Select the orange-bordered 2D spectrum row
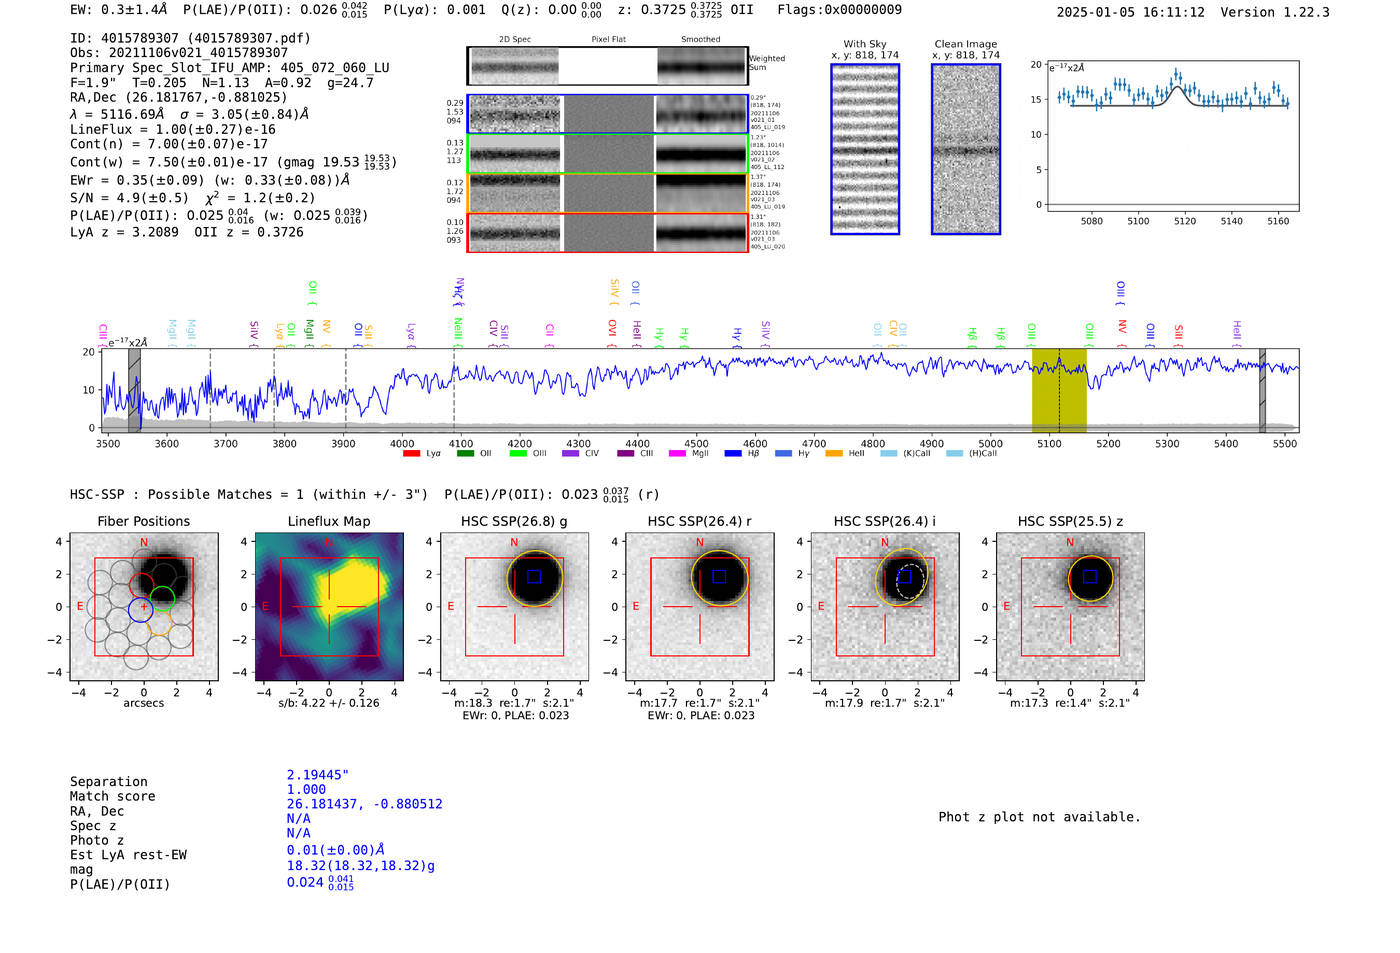 pos(607,193)
